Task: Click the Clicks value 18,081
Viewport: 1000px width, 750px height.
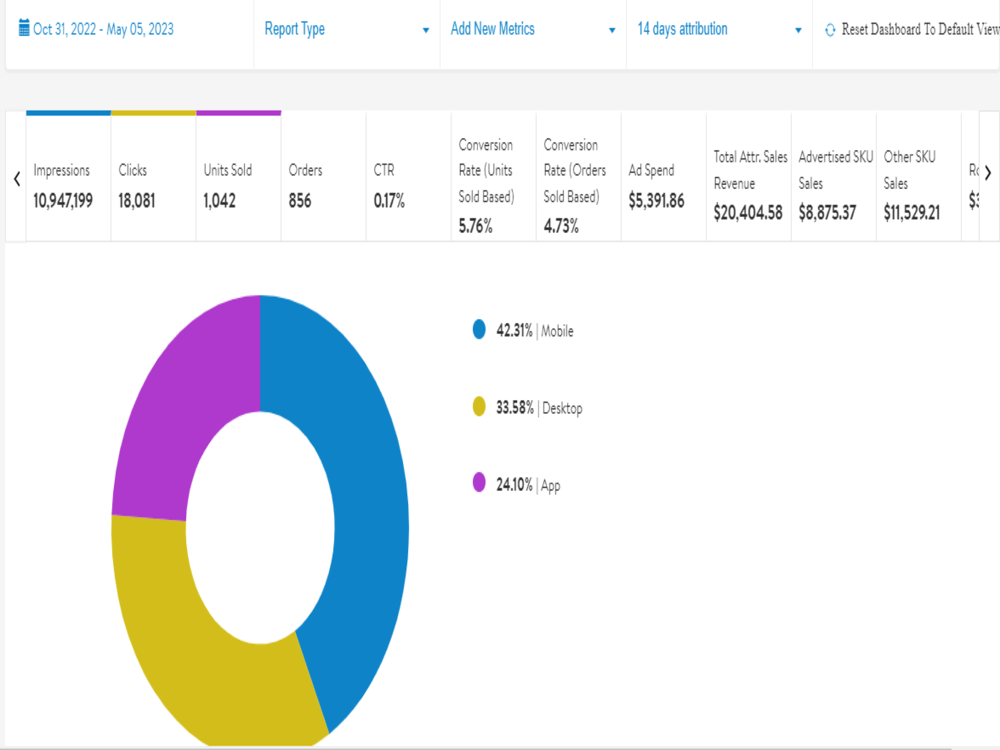Action: click(136, 201)
